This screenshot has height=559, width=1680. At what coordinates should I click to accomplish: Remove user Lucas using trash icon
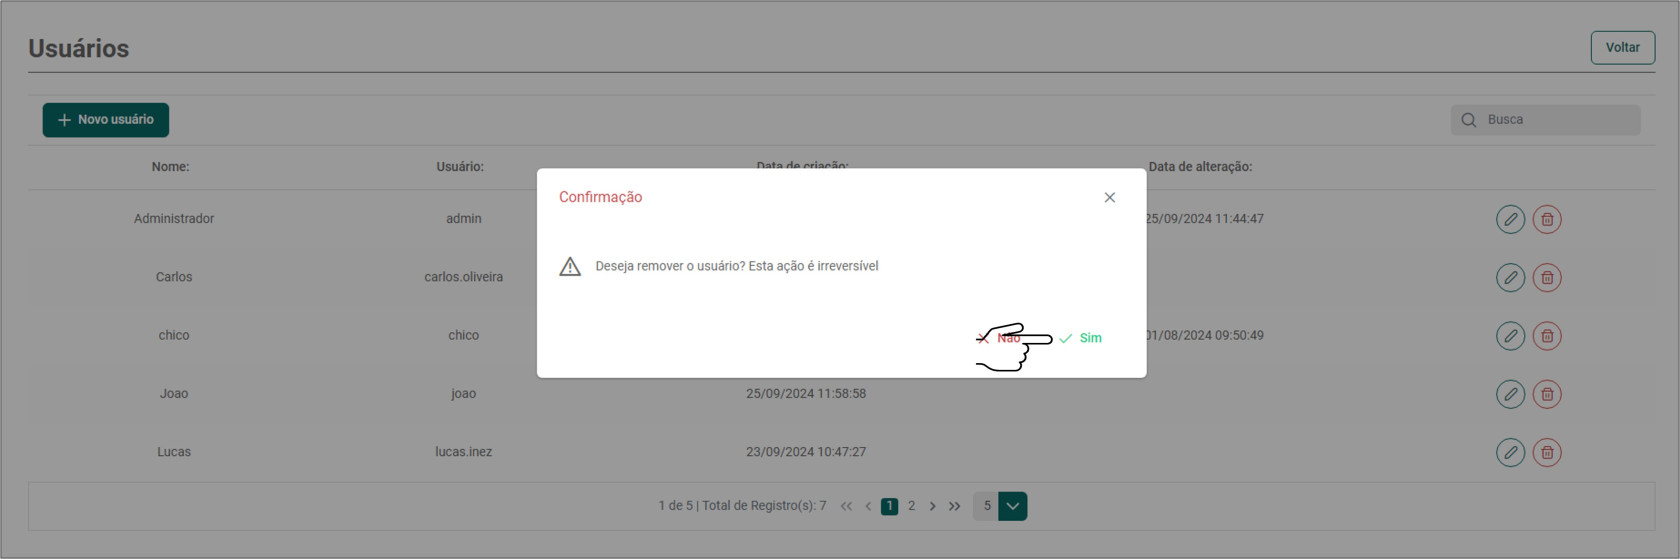point(1547,452)
